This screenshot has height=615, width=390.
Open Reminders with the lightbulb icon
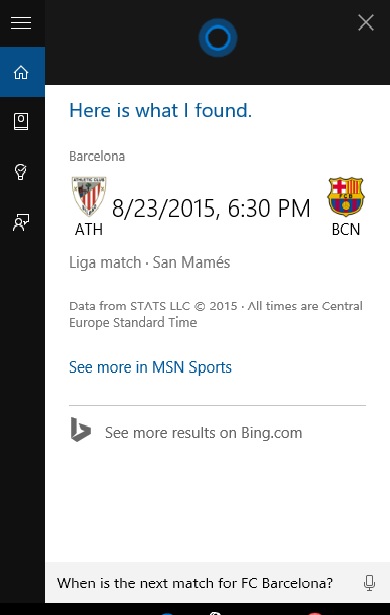click(20, 171)
